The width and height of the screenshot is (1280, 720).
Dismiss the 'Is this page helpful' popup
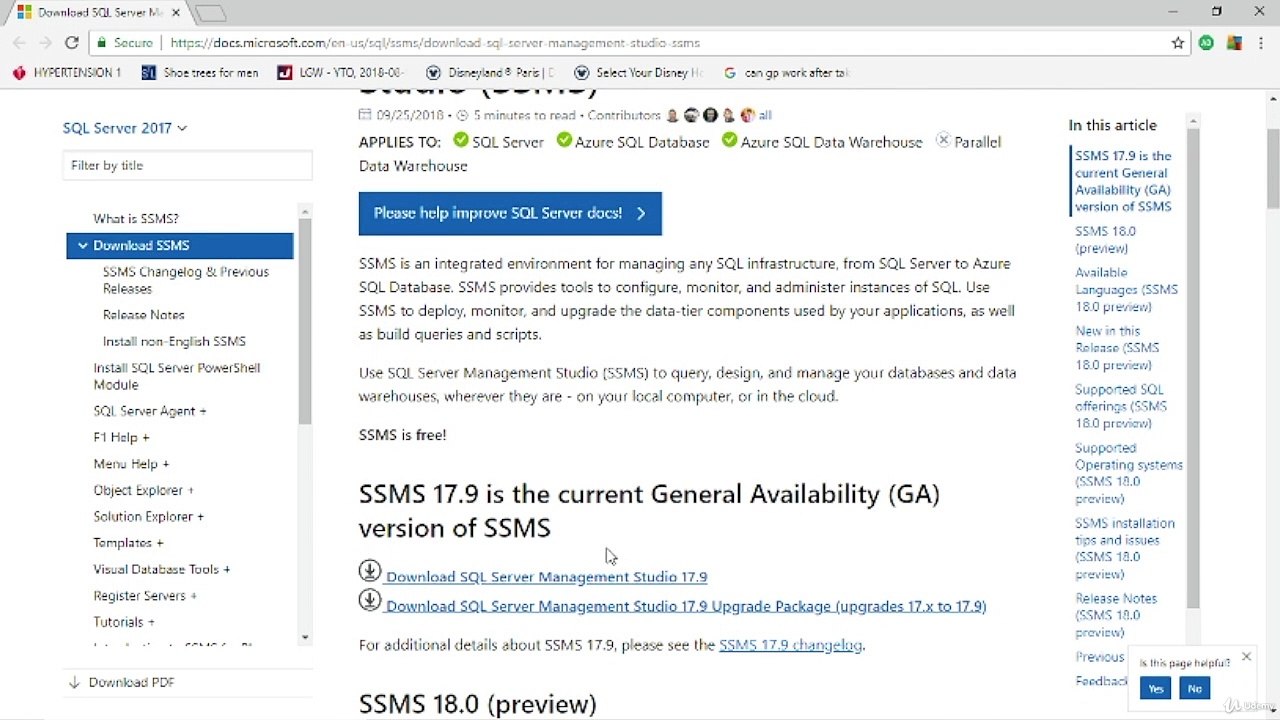(x=1246, y=656)
